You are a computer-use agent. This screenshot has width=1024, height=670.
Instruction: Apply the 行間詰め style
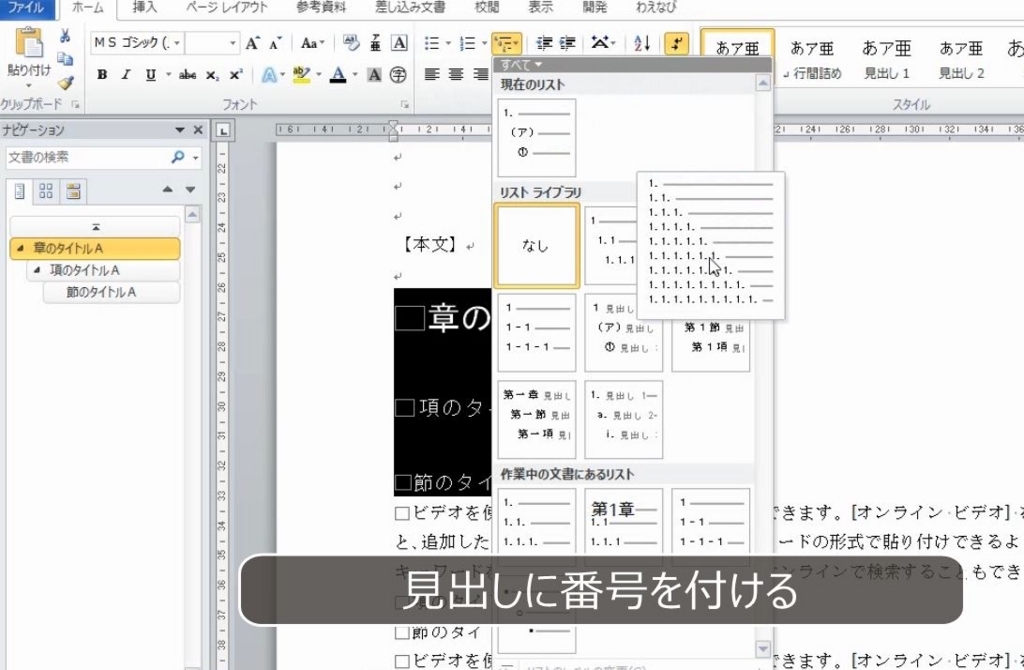[812, 59]
